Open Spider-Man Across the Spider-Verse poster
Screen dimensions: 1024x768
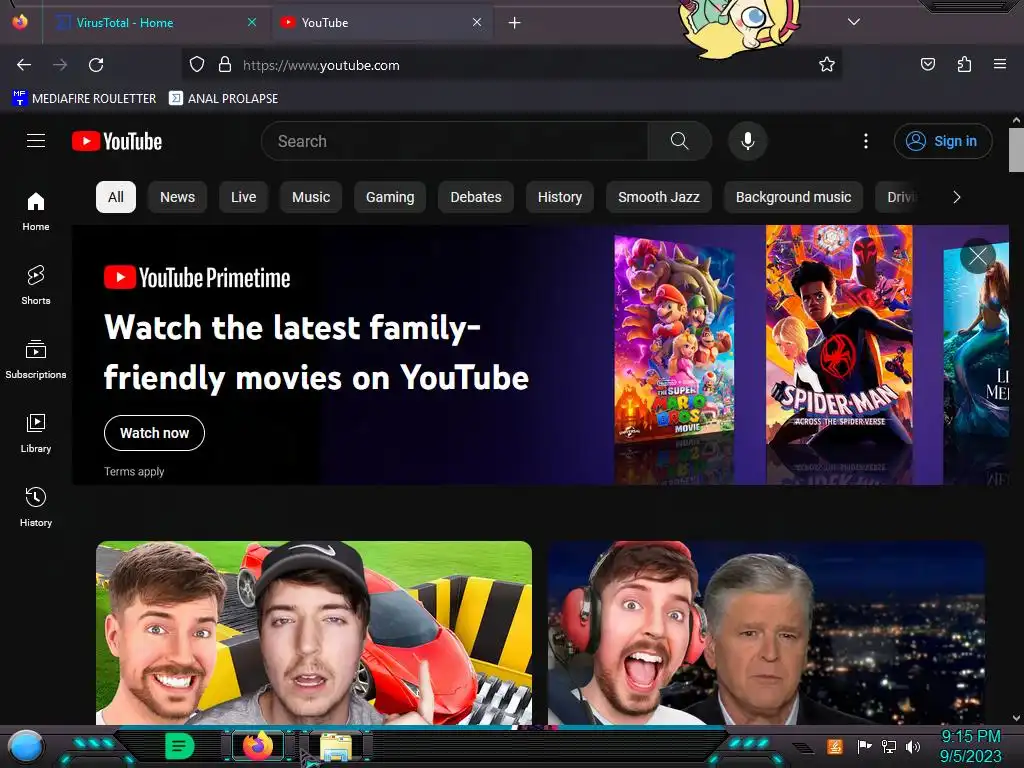point(839,336)
